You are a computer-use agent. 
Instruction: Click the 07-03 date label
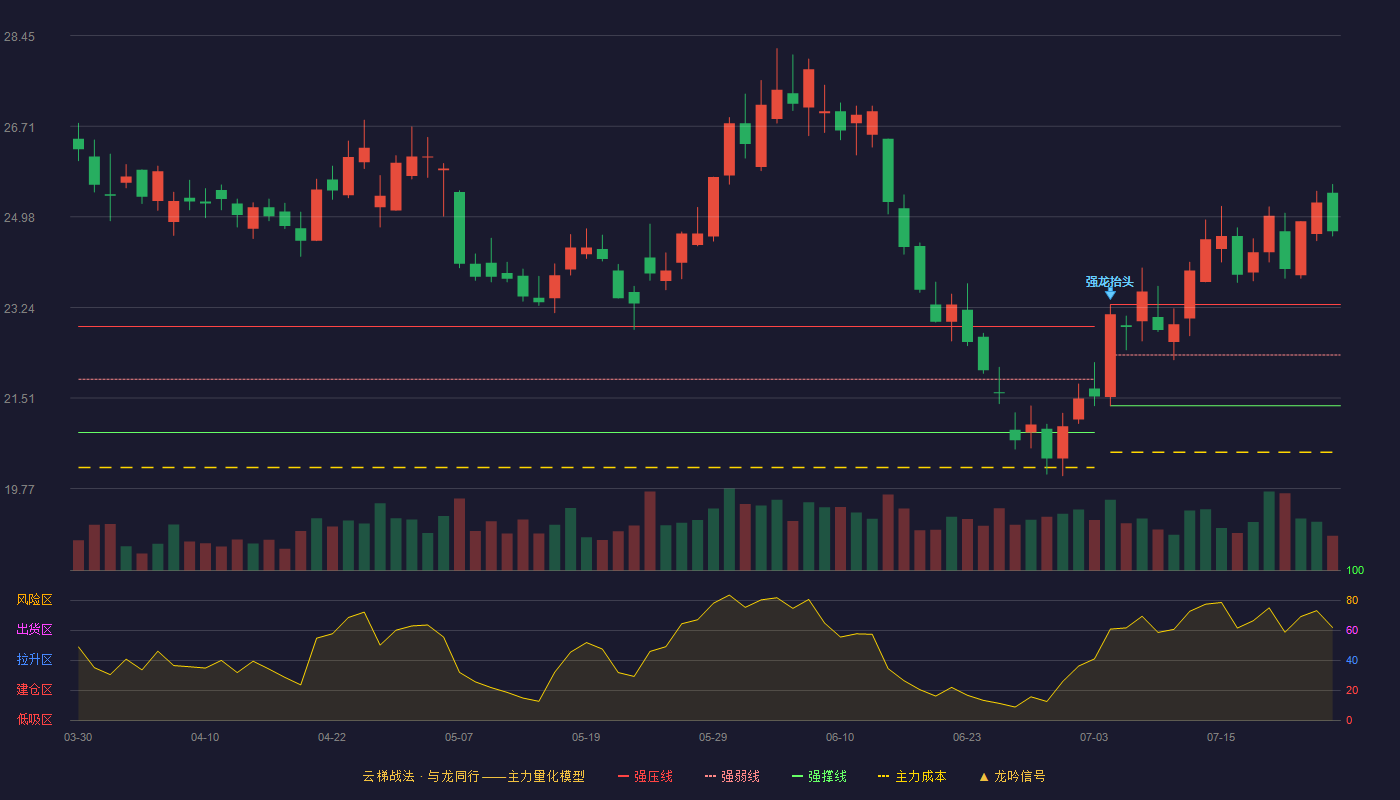click(x=1094, y=737)
